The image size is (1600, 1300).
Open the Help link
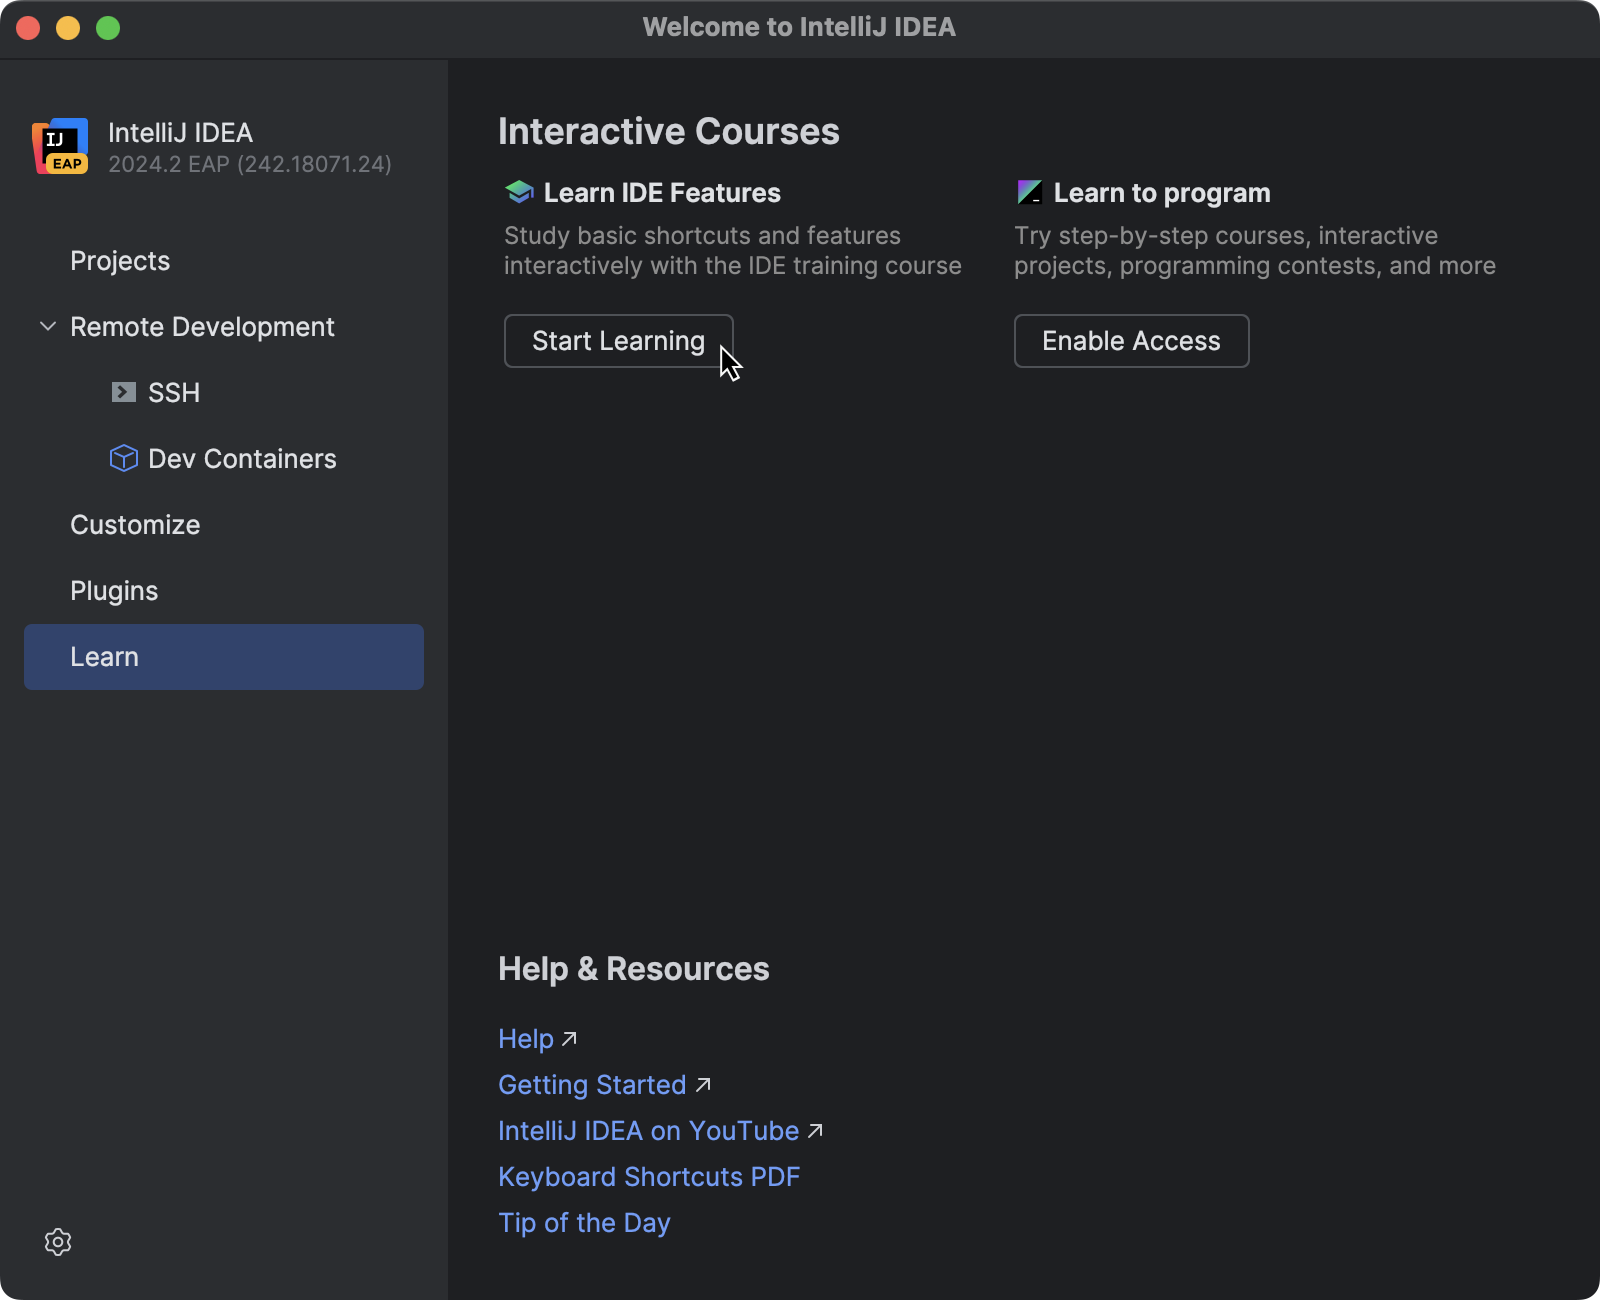point(525,1038)
